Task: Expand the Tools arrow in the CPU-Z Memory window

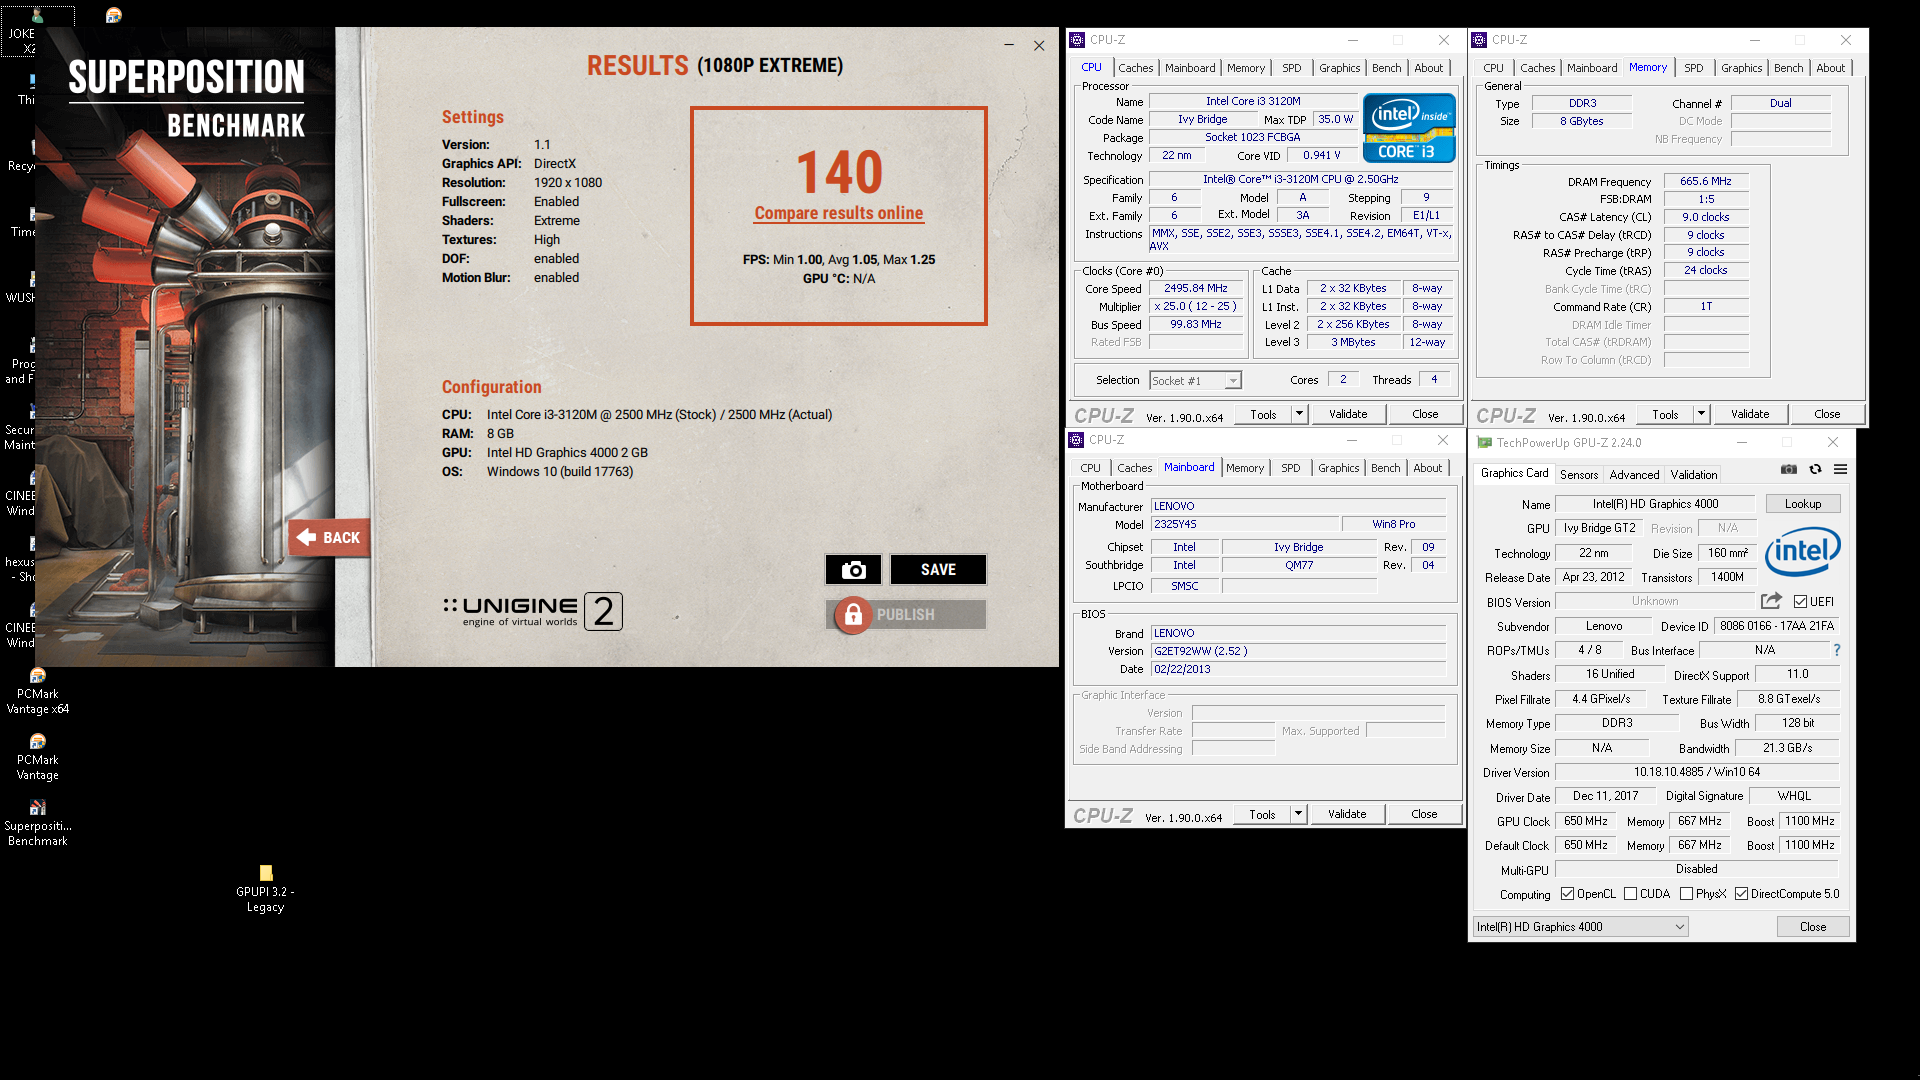Action: click(1701, 414)
